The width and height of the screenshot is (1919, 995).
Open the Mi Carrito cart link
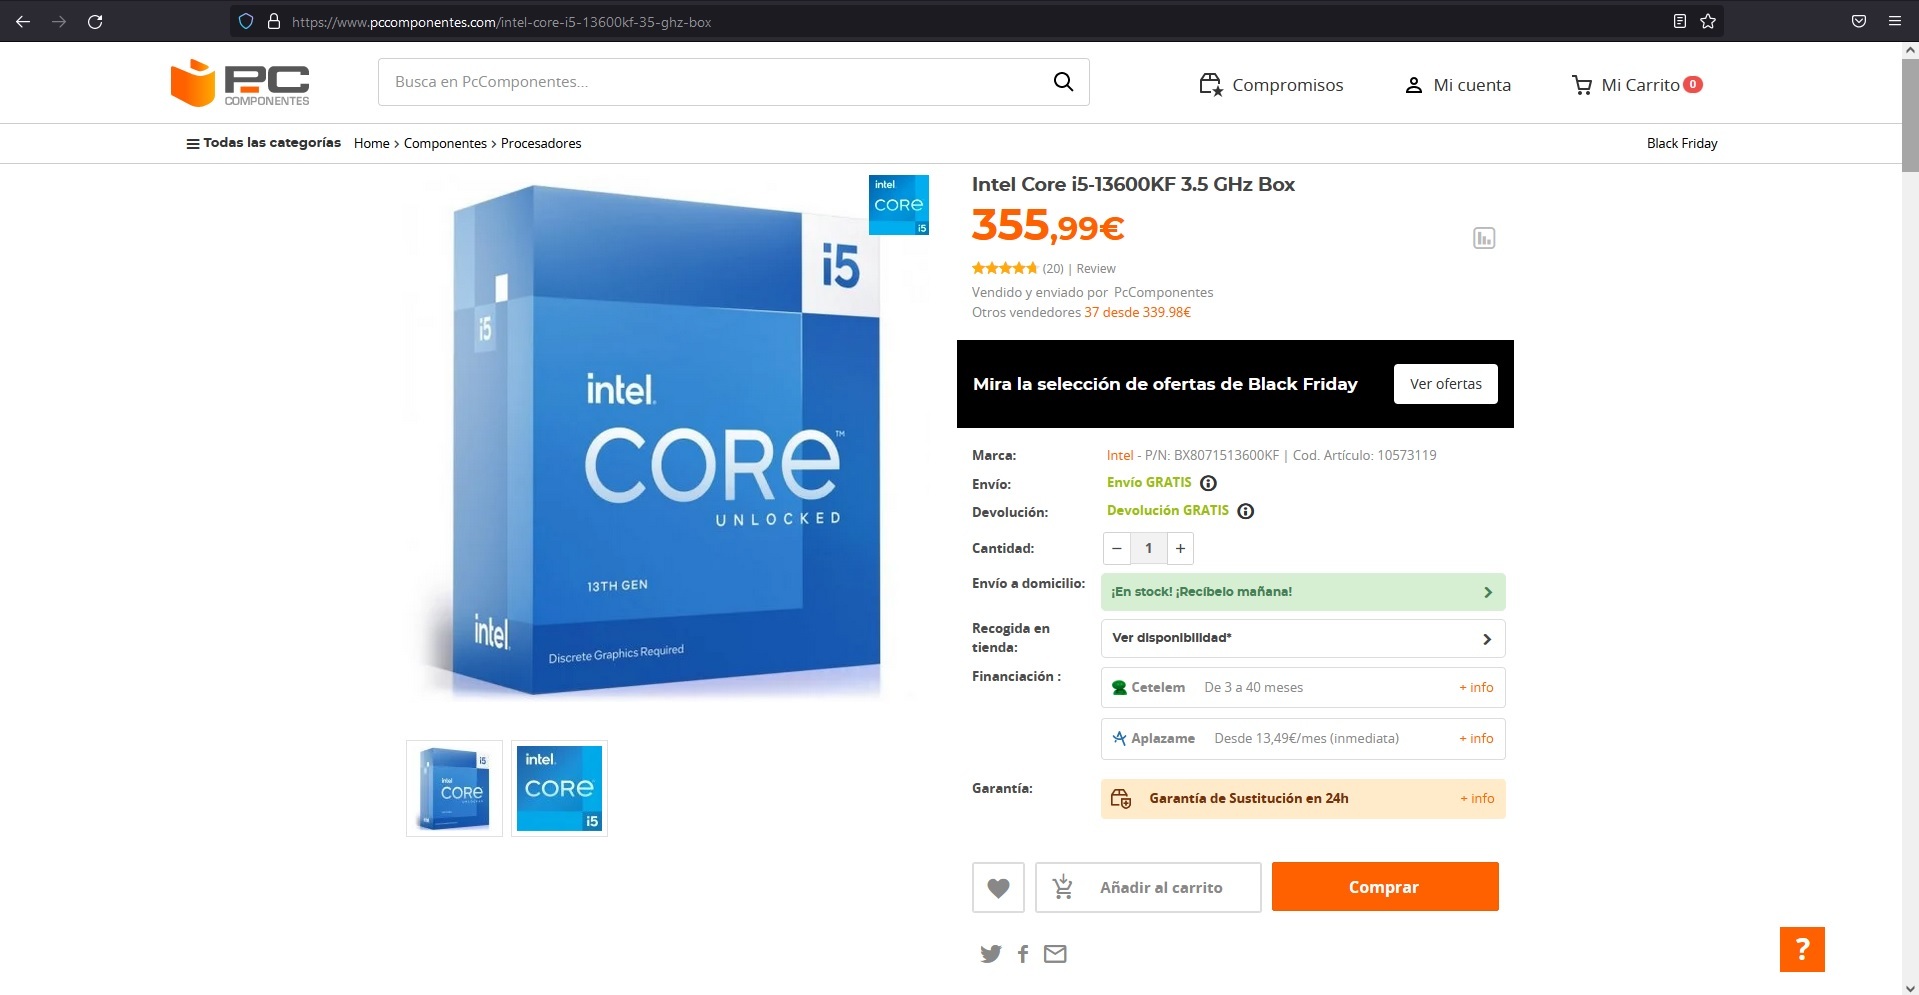[x=1636, y=85]
